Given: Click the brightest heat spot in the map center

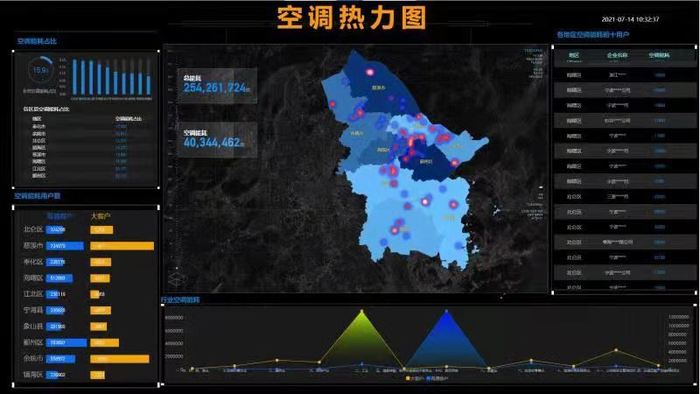Looking at the screenshot, I should click(412, 142).
